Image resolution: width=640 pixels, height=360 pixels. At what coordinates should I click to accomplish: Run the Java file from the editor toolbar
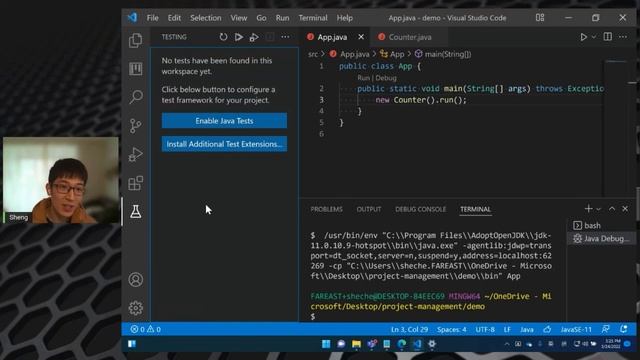pos(583,37)
